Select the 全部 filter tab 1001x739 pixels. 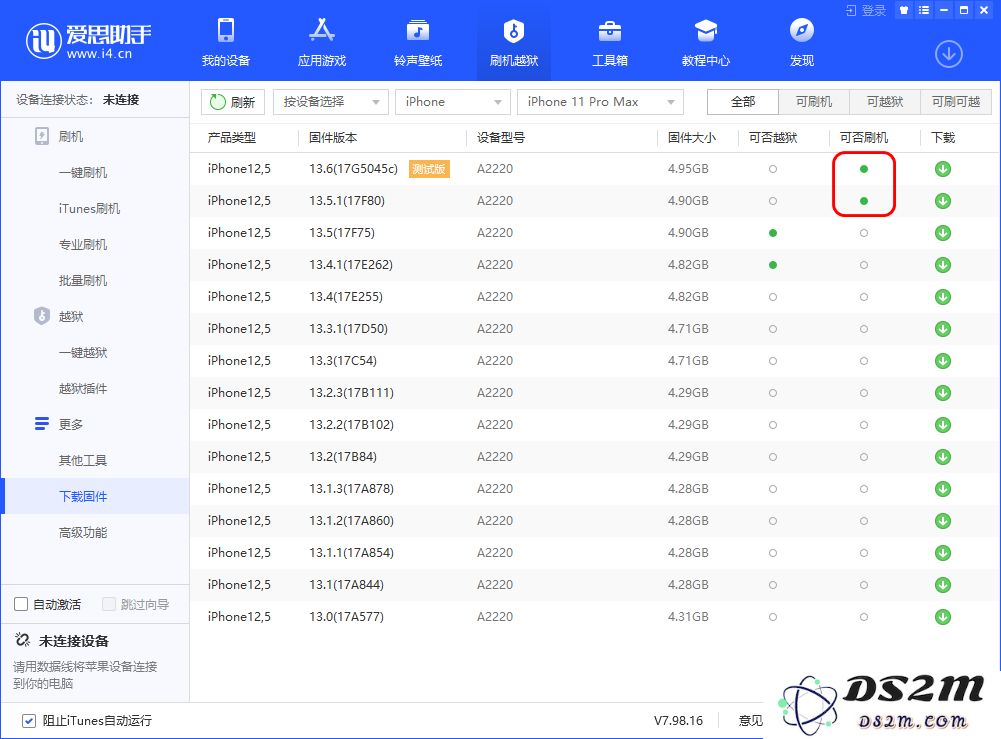tap(743, 101)
